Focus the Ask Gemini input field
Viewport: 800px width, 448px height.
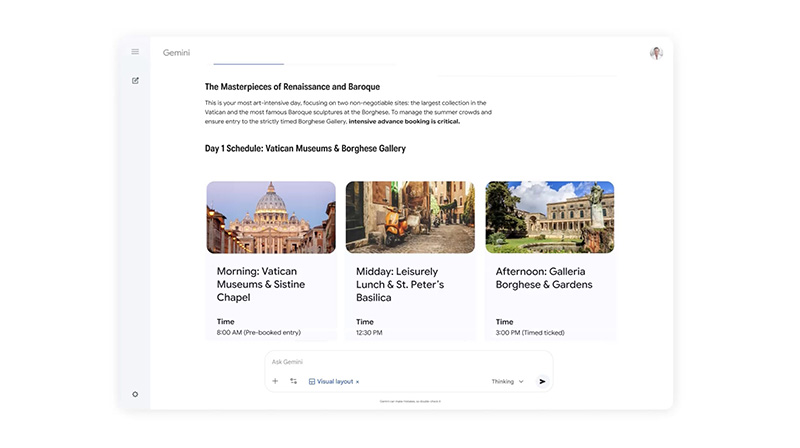(400, 361)
